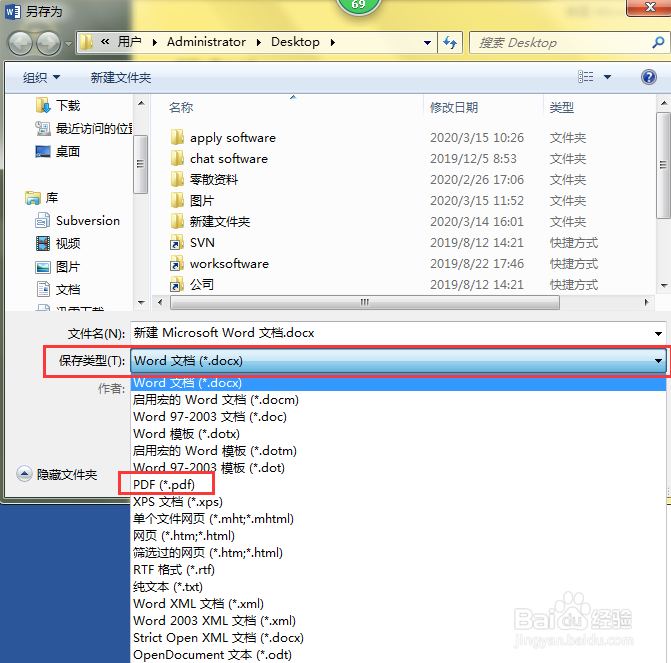Image resolution: width=671 pixels, height=663 pixels.
Task: Click 隐藏文件夹 toggle button
Action: [57, 474]
